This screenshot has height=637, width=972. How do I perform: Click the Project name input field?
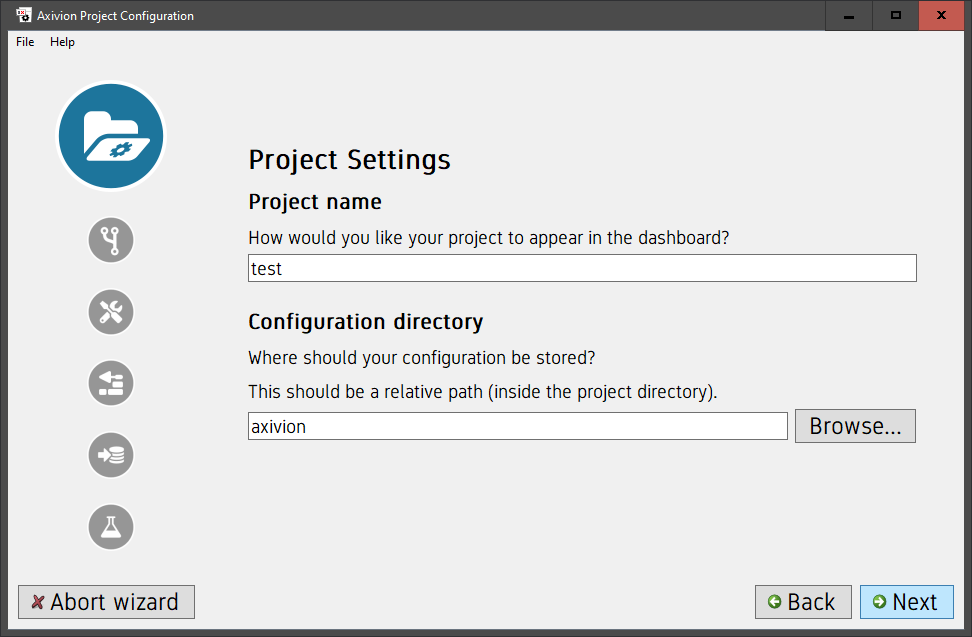pos(582,268)
